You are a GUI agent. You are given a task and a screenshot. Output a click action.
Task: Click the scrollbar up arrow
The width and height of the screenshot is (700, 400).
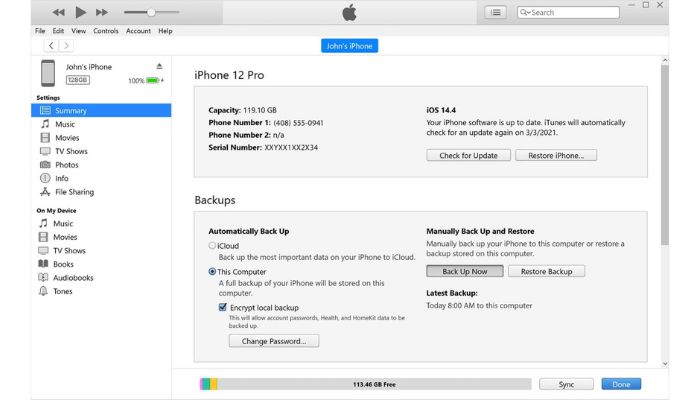tap(665, 60)
